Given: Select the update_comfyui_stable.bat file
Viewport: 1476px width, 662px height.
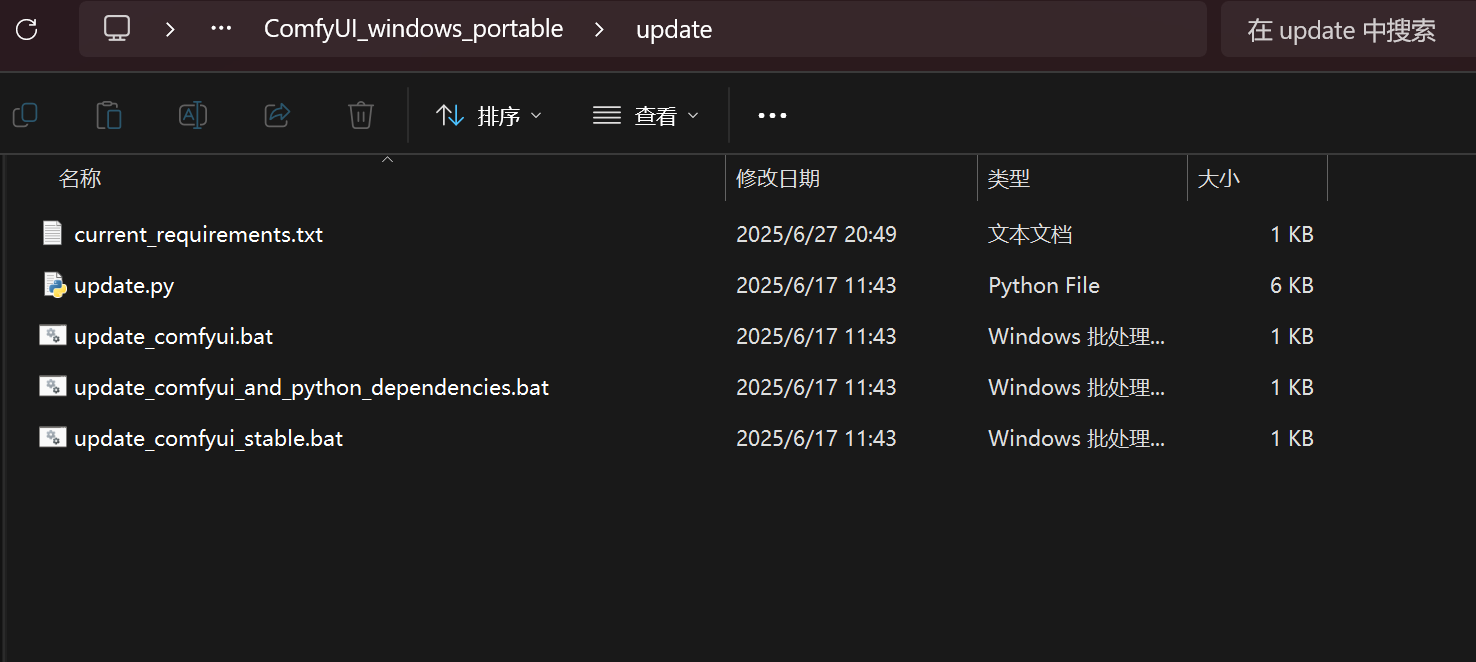Looking at the screenshot, I should coord(208,438).
